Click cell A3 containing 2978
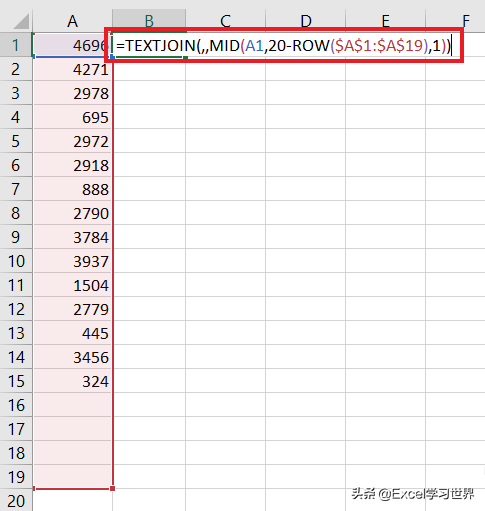The height and width of the screenshot is (511, 485). point(72,93)
